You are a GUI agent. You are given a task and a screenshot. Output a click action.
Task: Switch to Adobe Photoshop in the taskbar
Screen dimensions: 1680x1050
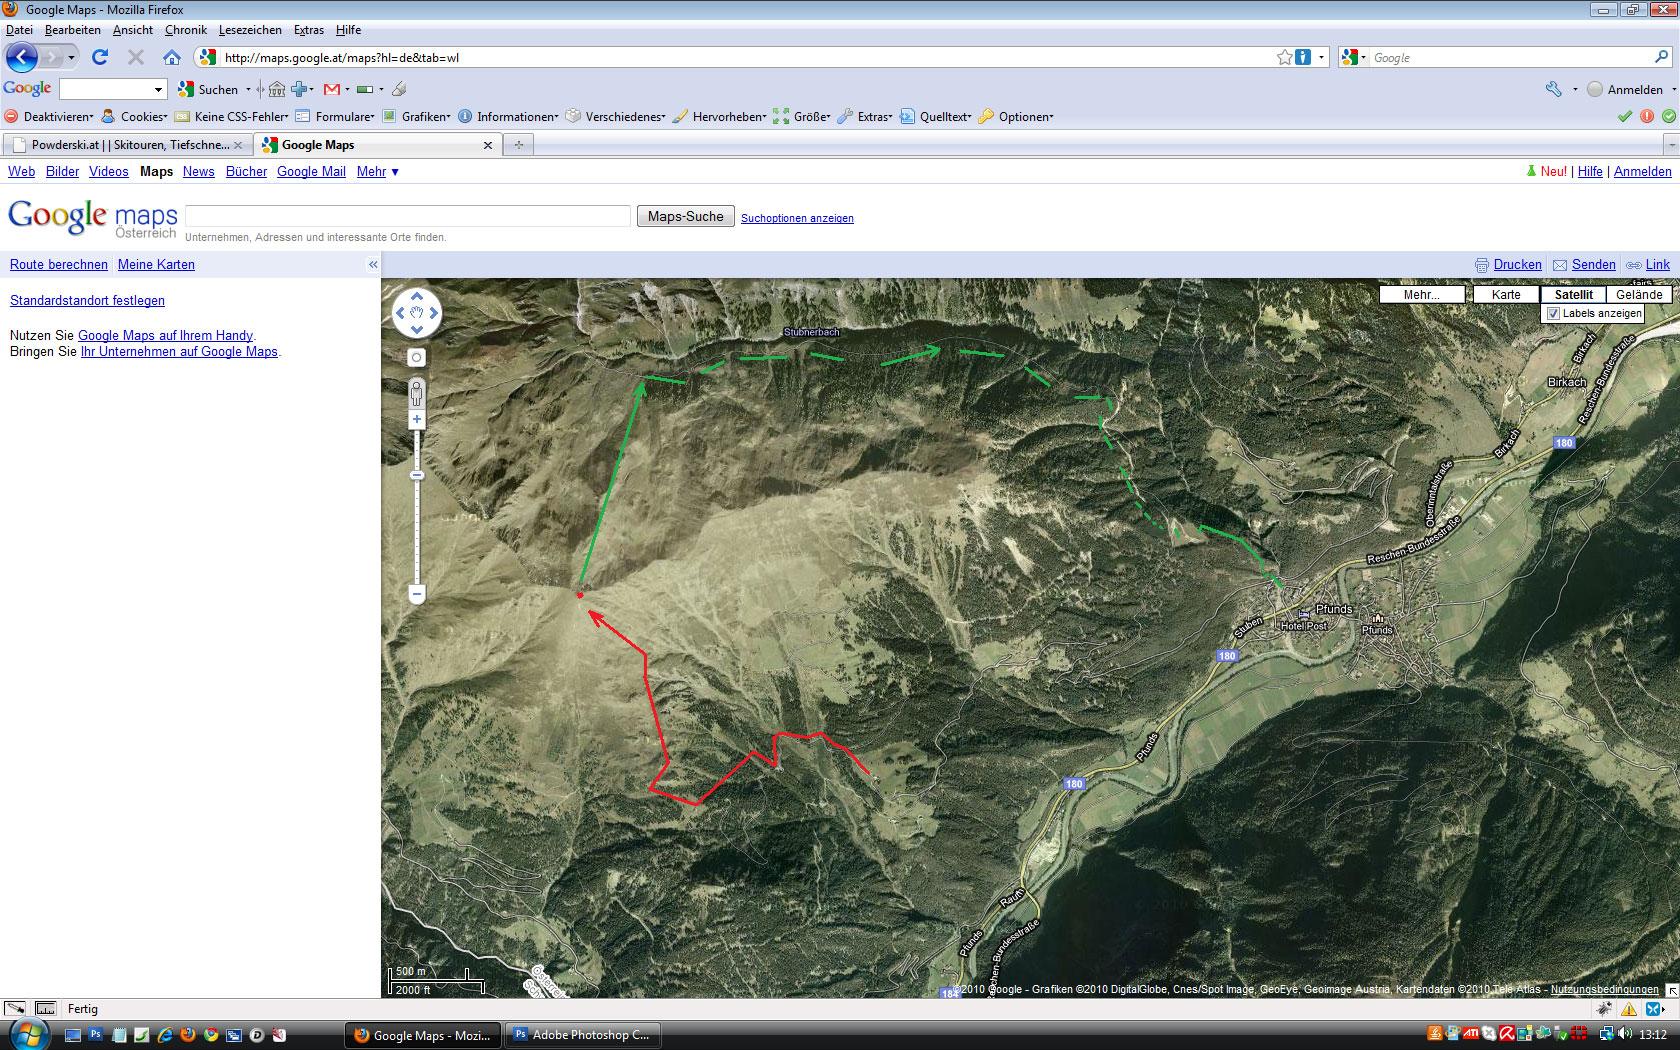point(582,1035)
